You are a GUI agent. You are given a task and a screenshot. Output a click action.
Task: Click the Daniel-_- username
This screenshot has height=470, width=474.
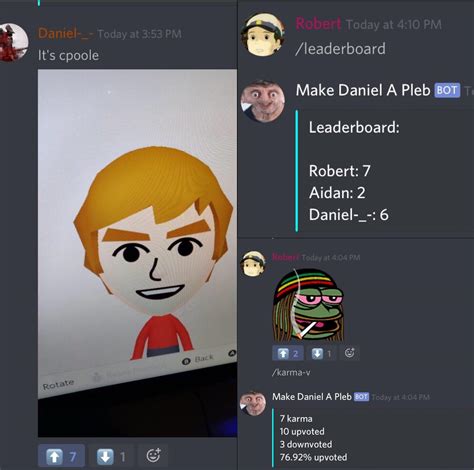click(65, 34)
